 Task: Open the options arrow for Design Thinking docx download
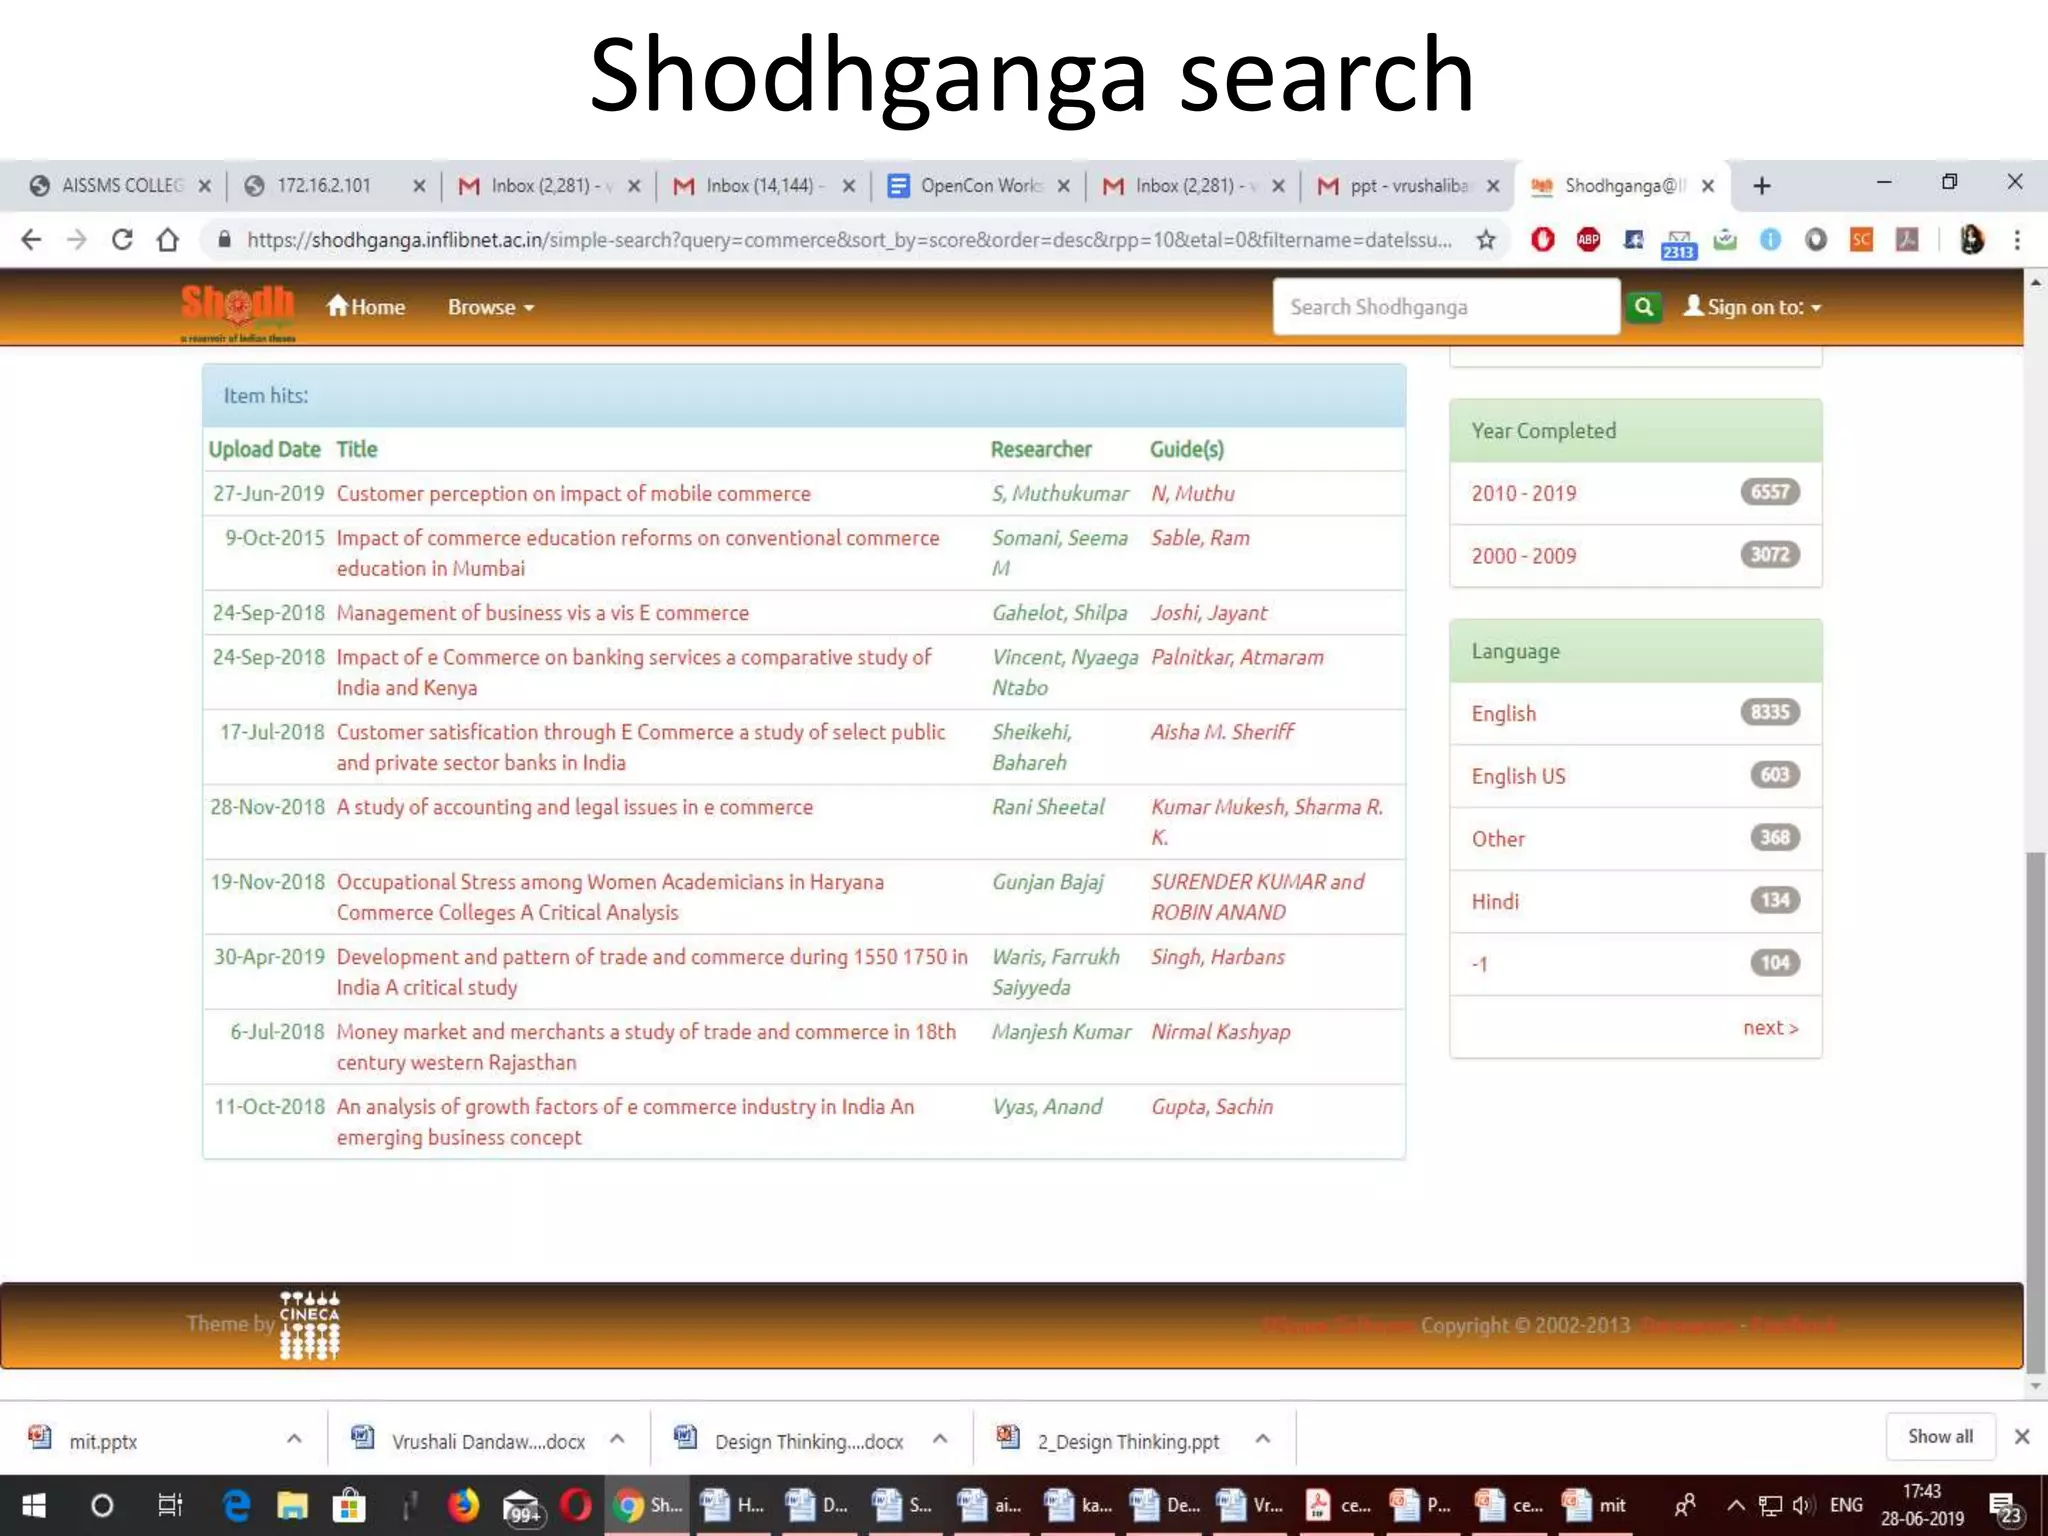click(x=940, y=1438)
